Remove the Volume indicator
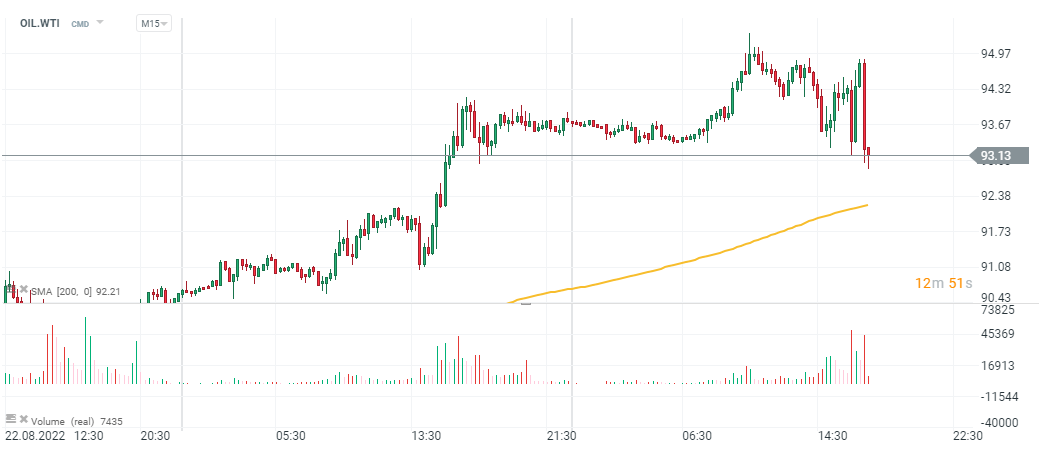The width and height of the screenshot is (1041, 453). coord(23,418)
